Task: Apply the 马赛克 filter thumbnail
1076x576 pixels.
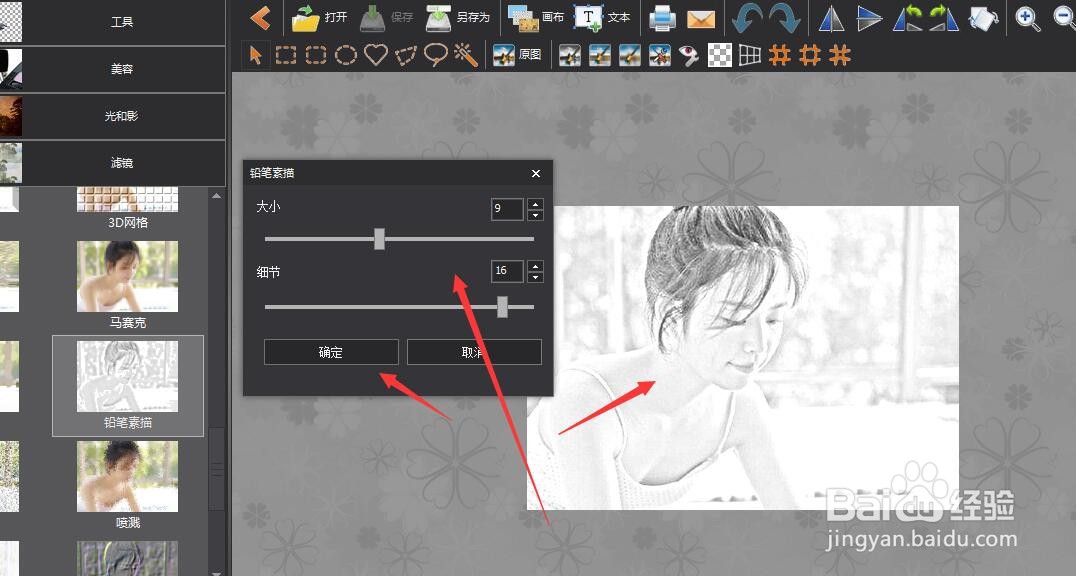Action: (x=128, y=276)
